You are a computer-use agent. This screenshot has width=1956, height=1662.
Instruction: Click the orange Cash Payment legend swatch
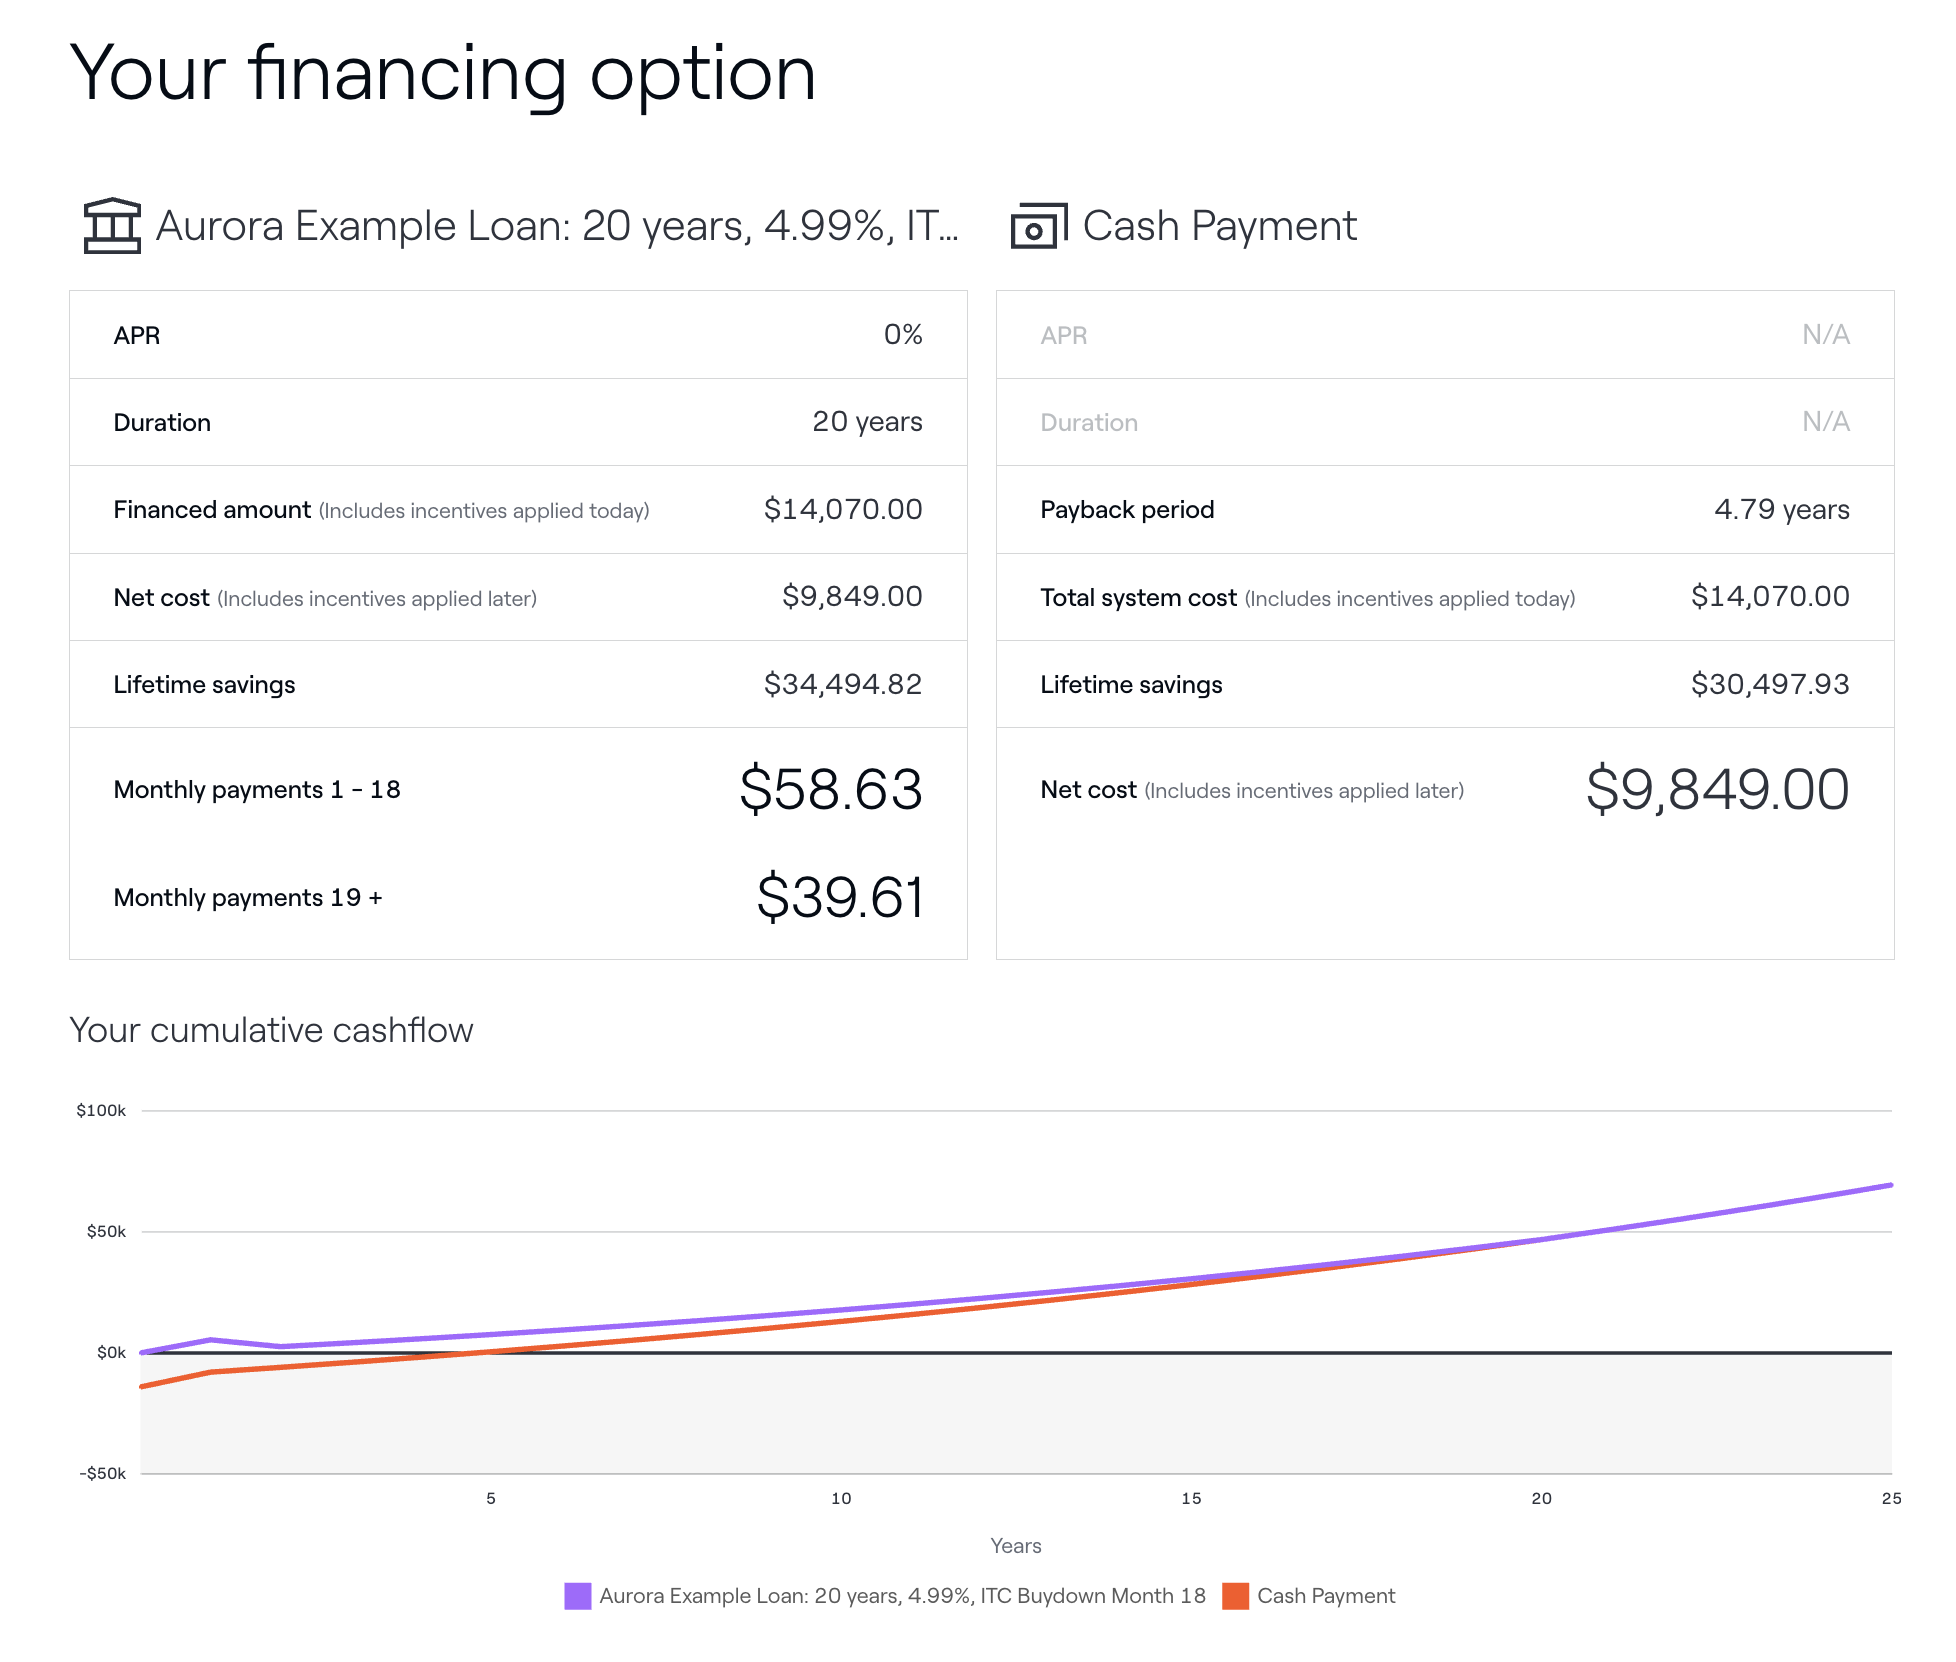click(1236, 1596)
